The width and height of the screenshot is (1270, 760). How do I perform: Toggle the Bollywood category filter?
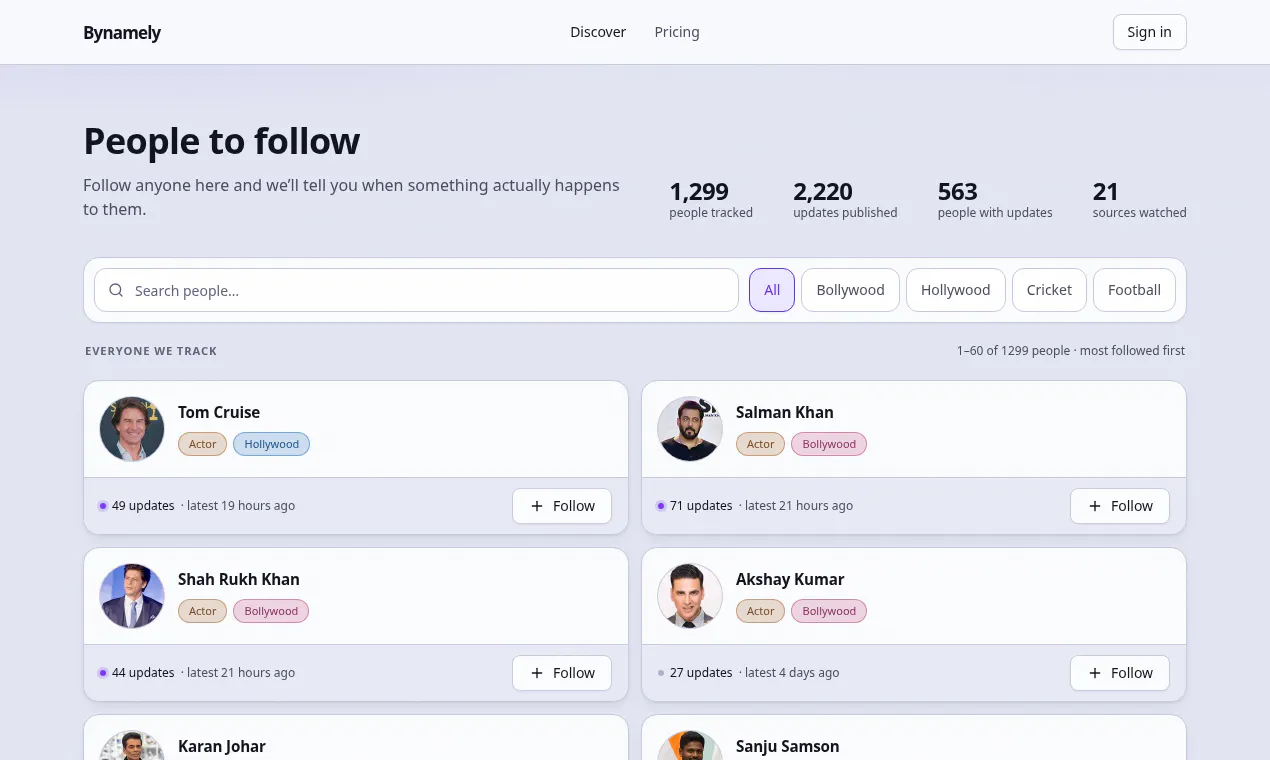(x=850, y=290)
